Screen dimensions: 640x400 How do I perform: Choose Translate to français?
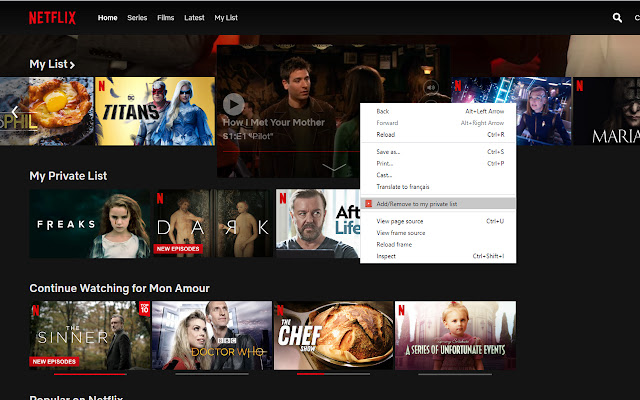[x=438, y=187]
